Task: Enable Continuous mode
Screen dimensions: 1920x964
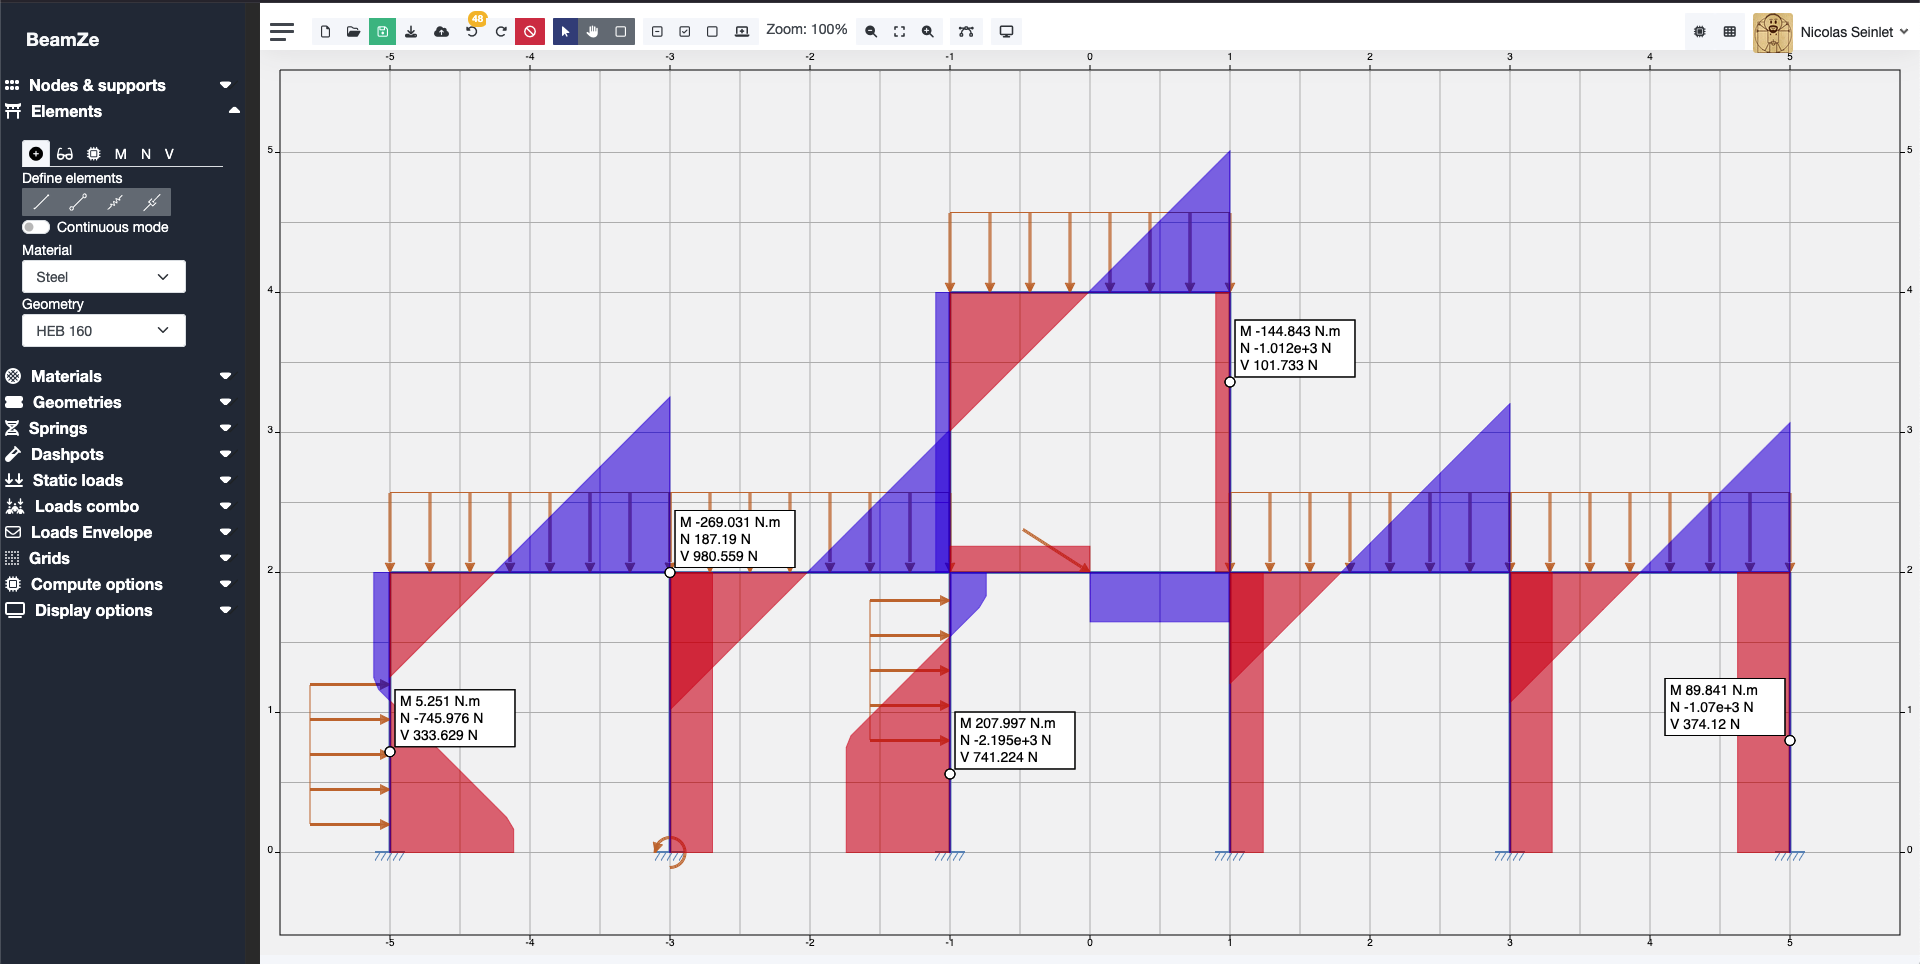Action: click(34, 227)
